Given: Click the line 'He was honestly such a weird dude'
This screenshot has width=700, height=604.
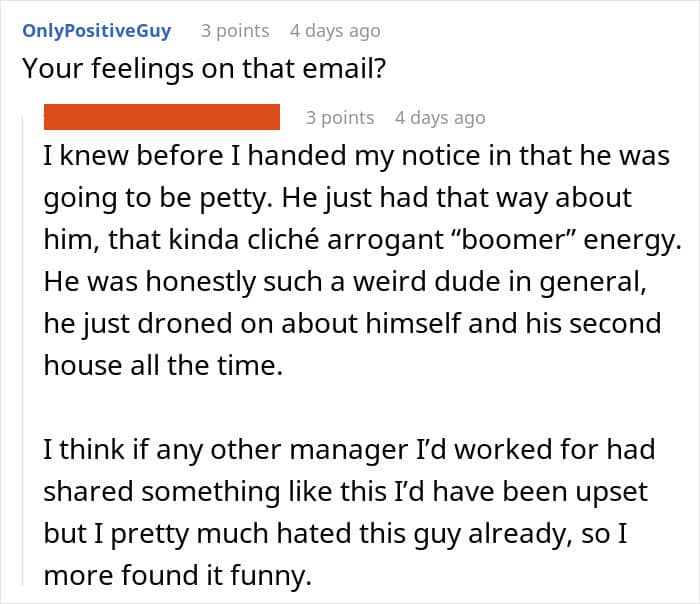Looking at the screenshot, I should click(345, 282).
